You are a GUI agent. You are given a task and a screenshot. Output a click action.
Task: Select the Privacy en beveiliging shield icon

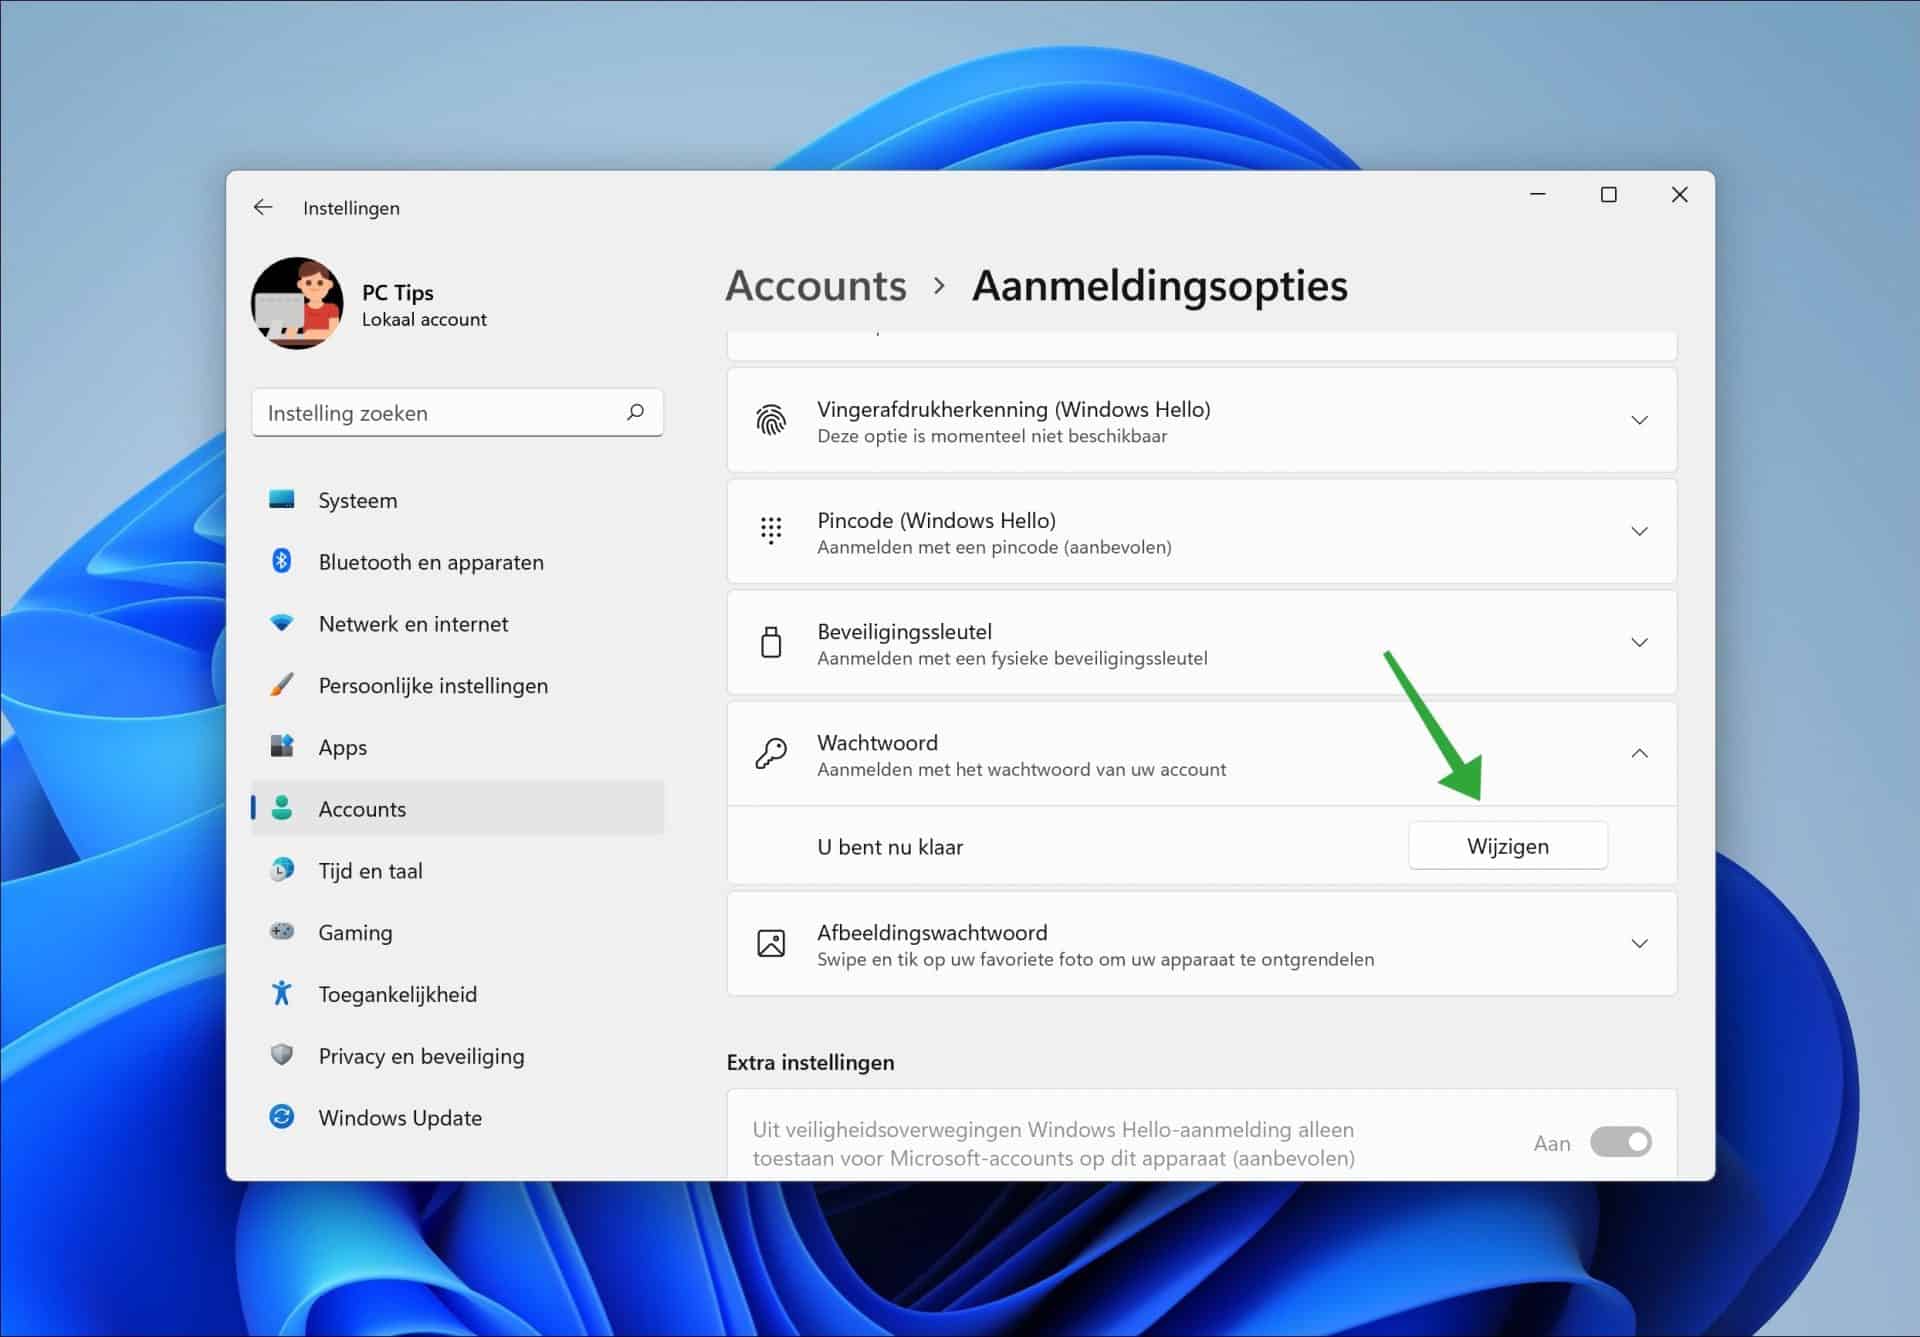[282, 1055]
